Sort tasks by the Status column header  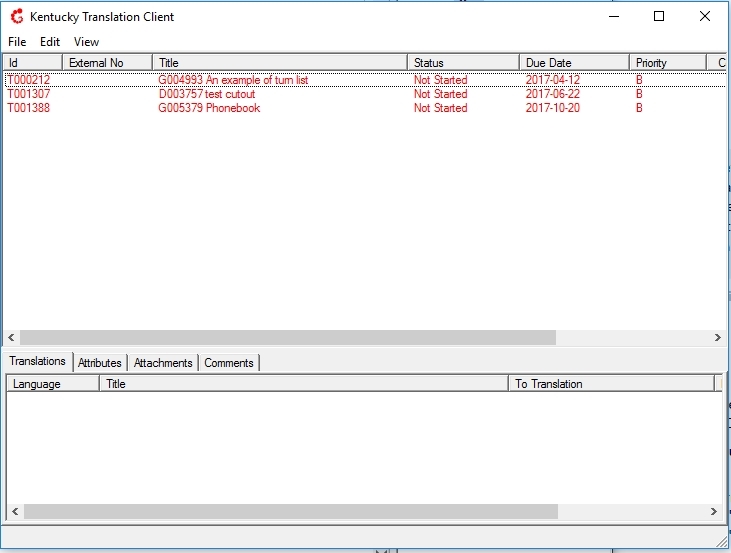pos(463,63)
